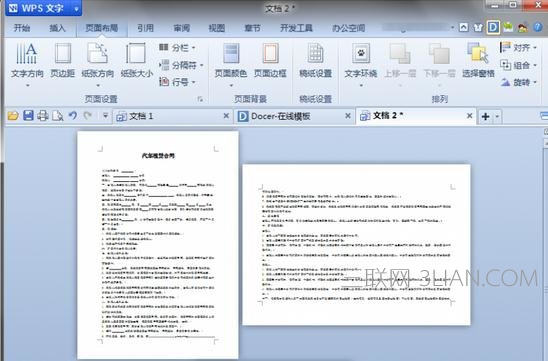Add a new document tab with plus button
Screen dimensions: 548x361
pyautogui.click(x=485, y=116)
